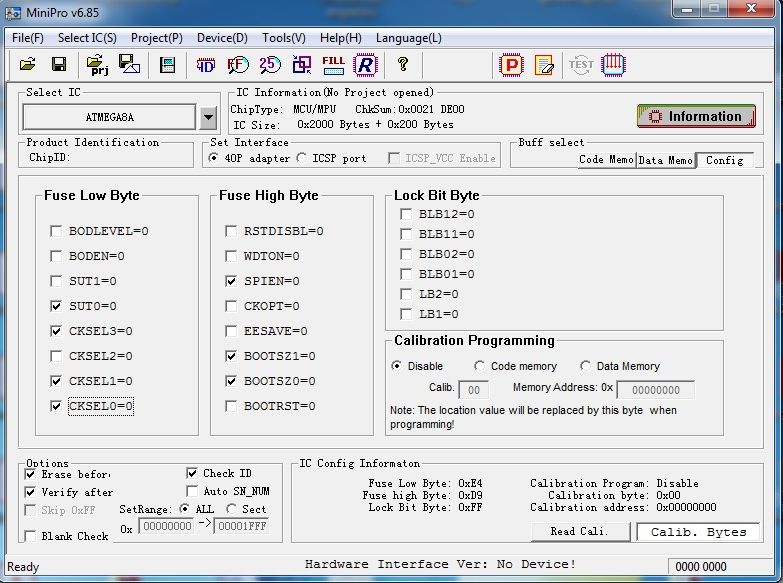
Task: Select the ALL range radio button
Action: tap(184, 509)
